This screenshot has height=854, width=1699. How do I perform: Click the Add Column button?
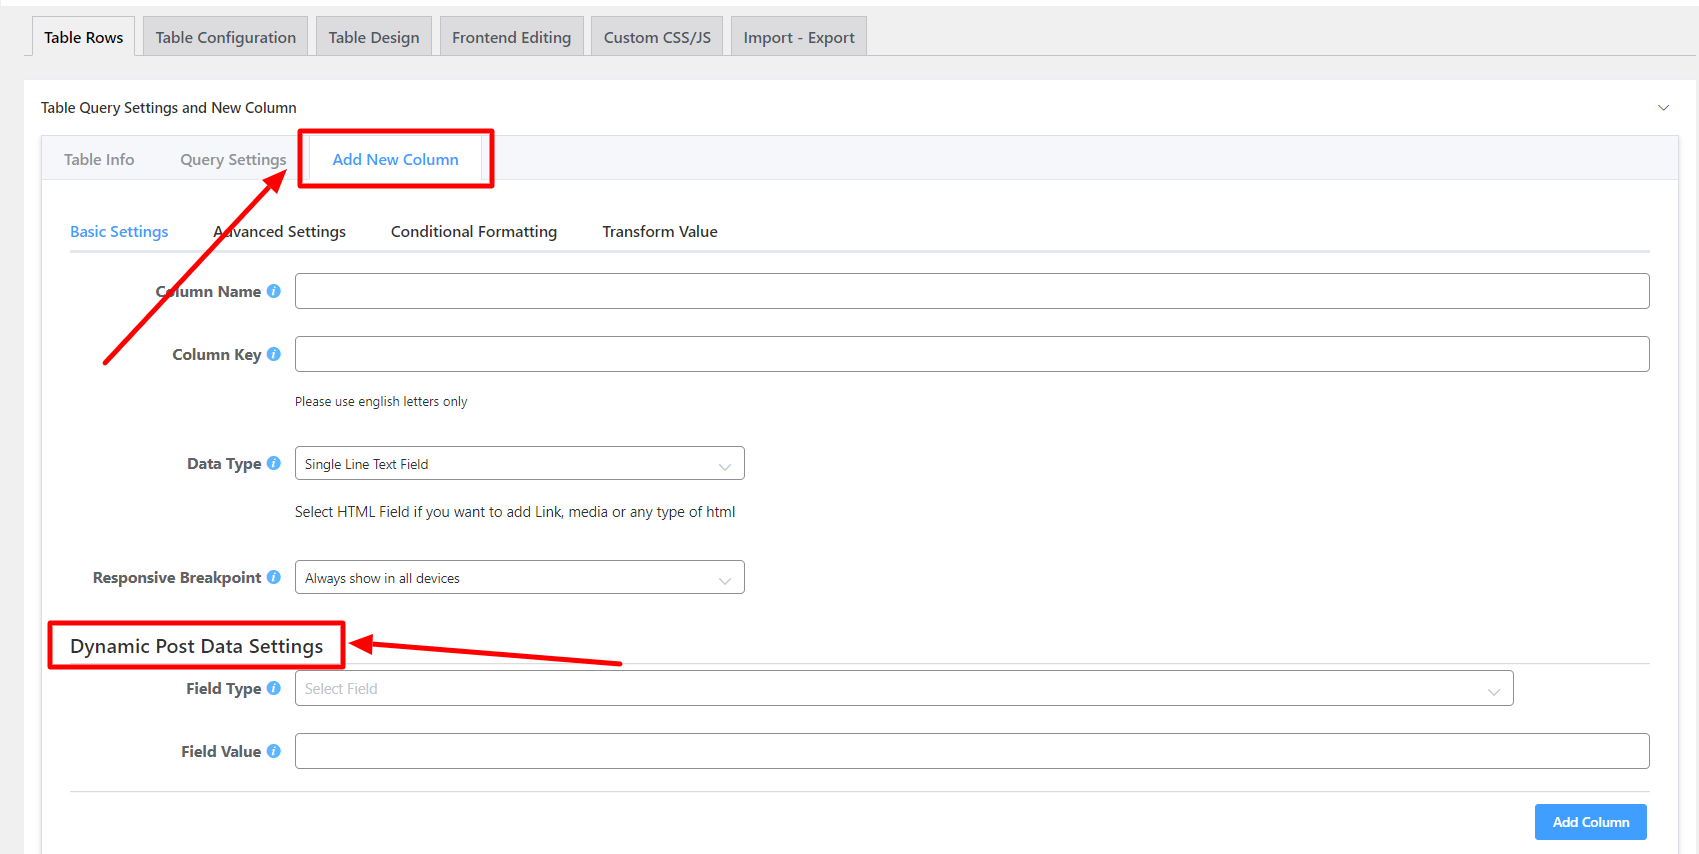click(1590, 822)
